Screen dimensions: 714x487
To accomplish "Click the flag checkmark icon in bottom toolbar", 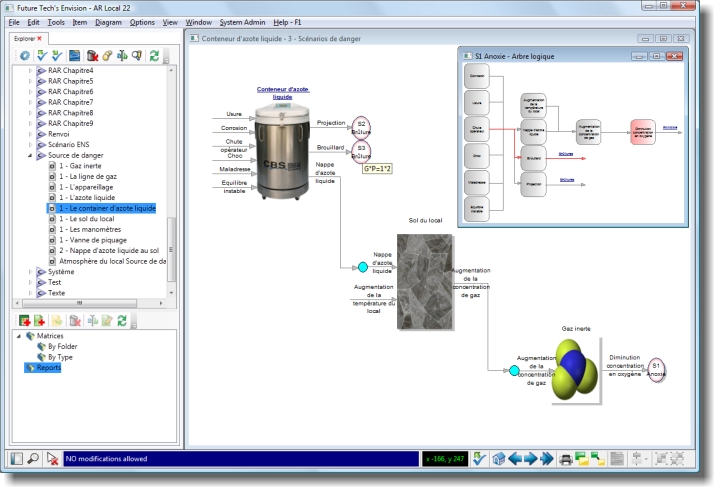I will click(479, 459).
